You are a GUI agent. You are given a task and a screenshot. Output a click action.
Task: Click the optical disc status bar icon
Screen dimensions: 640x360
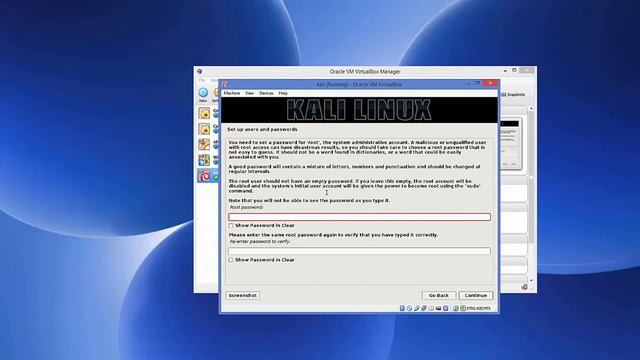[x=409, y=308]
